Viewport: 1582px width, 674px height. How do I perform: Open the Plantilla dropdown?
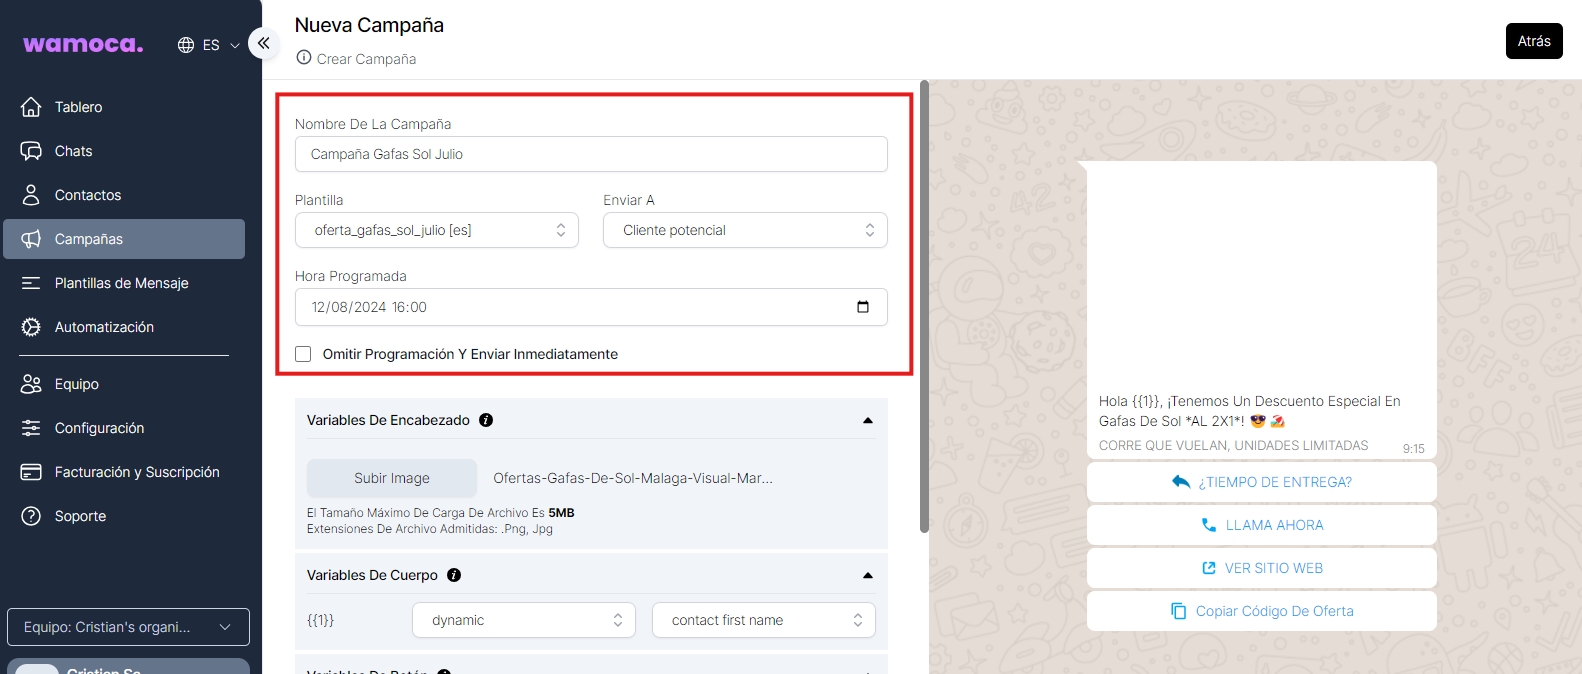point(437,230)
